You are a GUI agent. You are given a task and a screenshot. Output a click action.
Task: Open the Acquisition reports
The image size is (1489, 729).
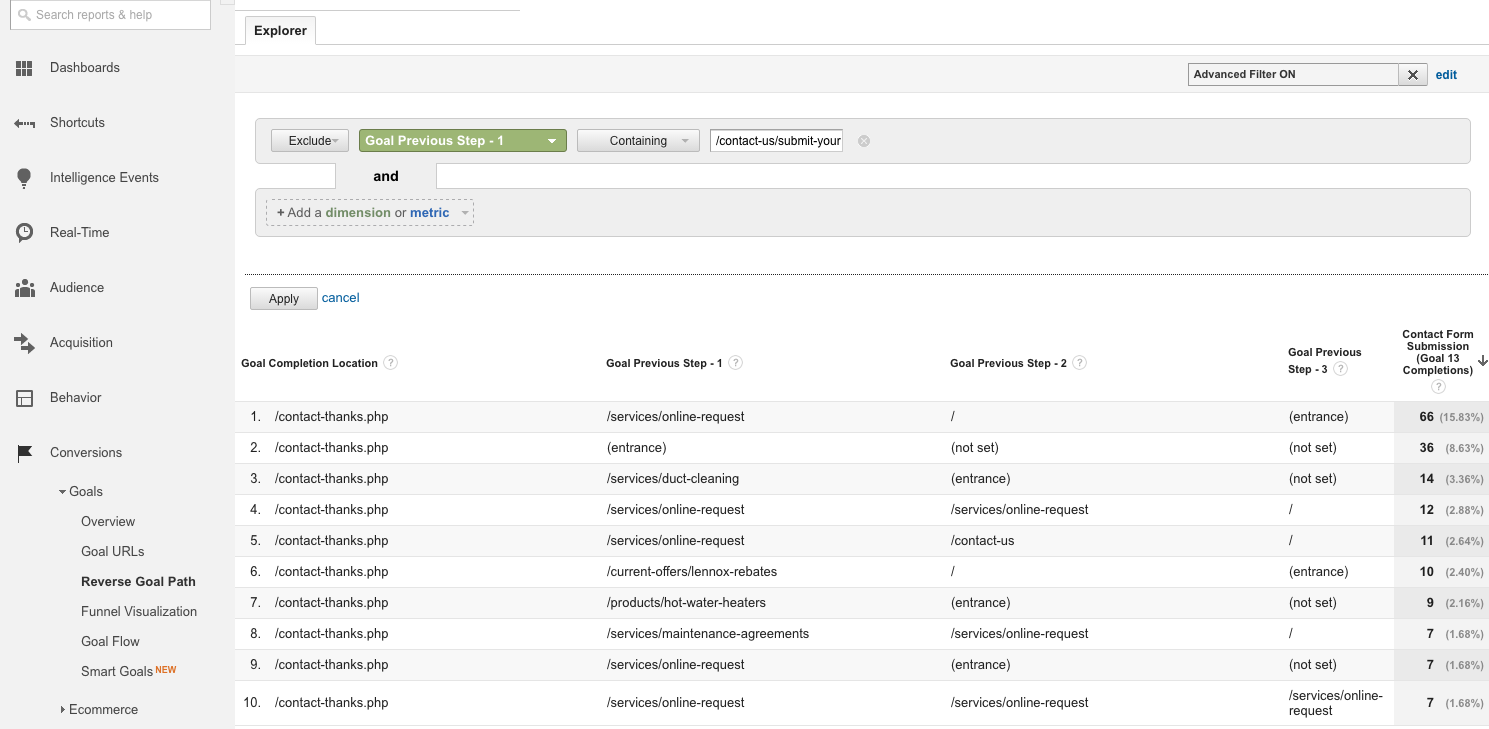[80, 342]
